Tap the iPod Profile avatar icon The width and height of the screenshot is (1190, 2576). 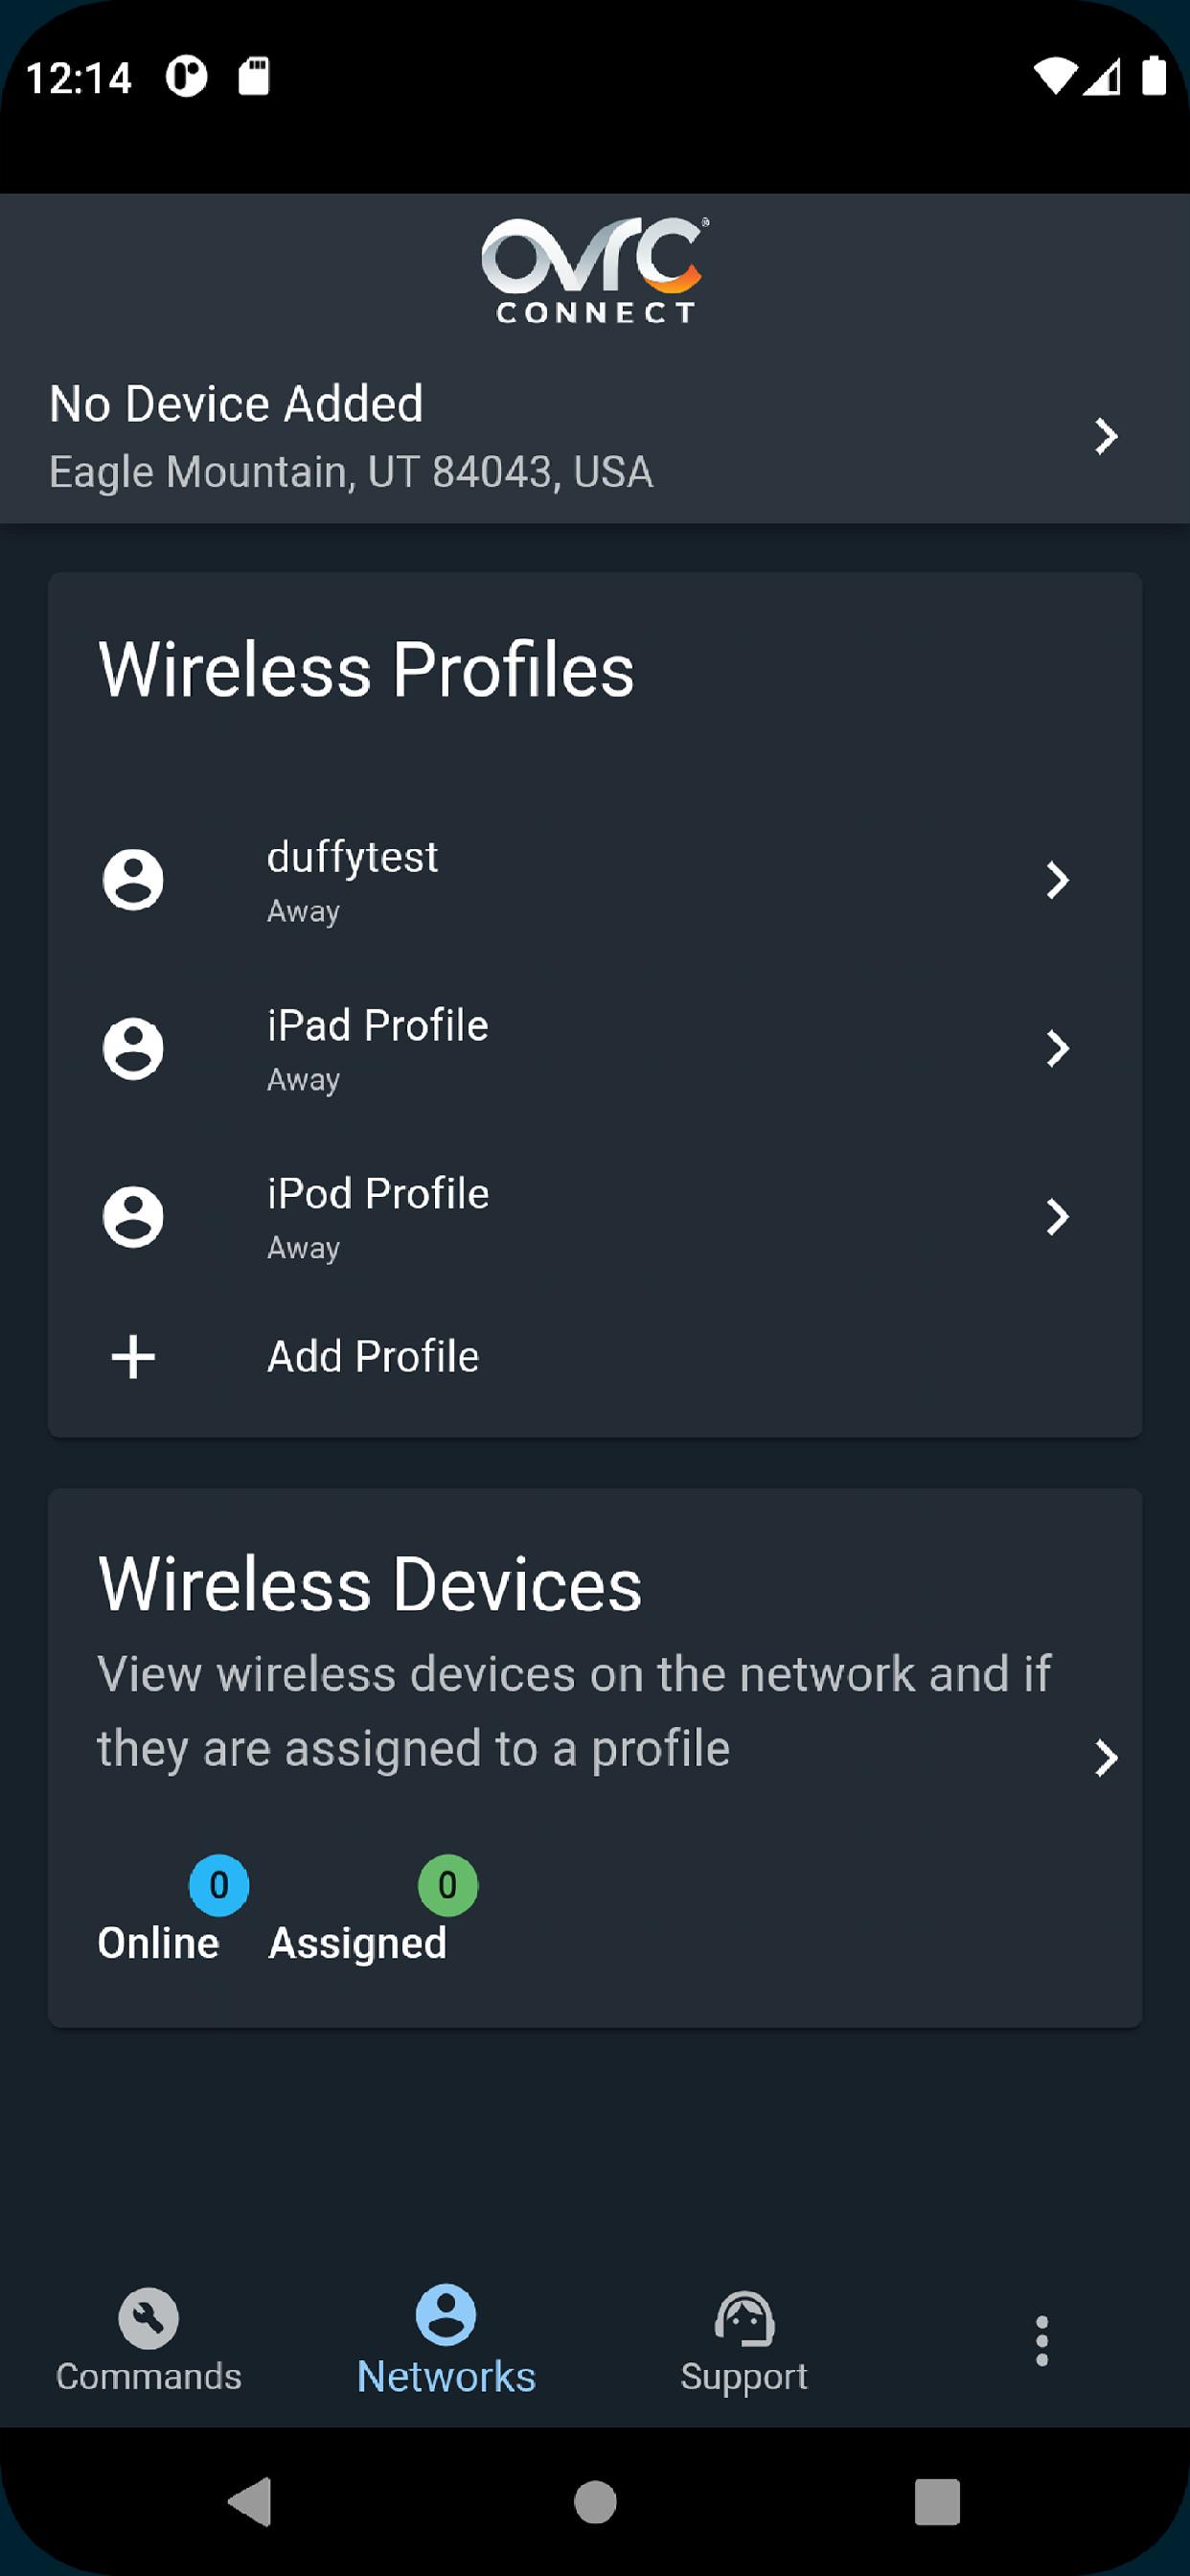[x=133, y=1217]
